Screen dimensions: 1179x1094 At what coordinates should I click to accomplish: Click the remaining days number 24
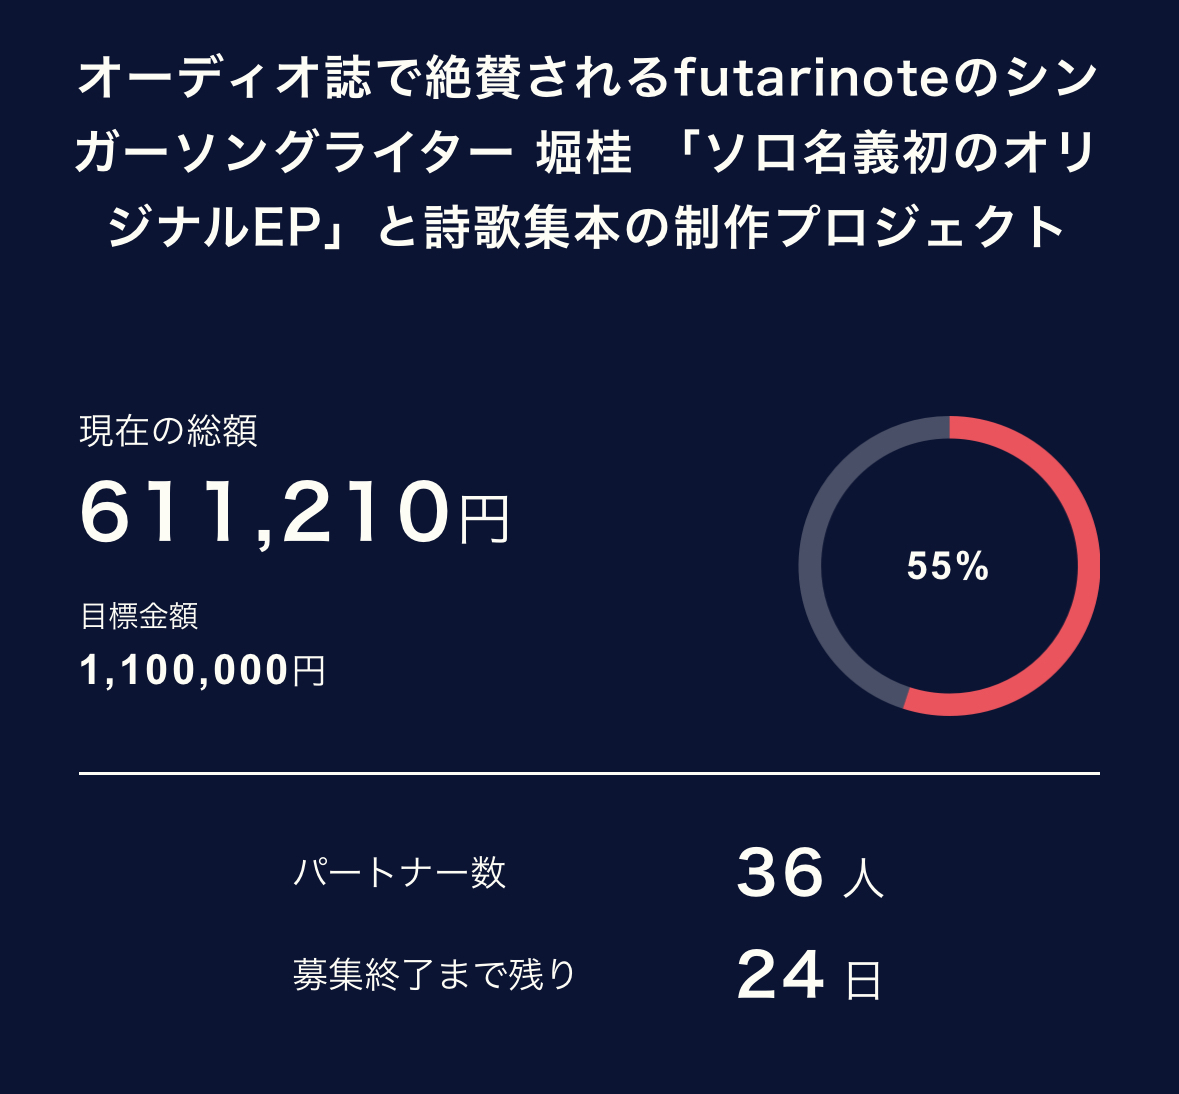780,976
